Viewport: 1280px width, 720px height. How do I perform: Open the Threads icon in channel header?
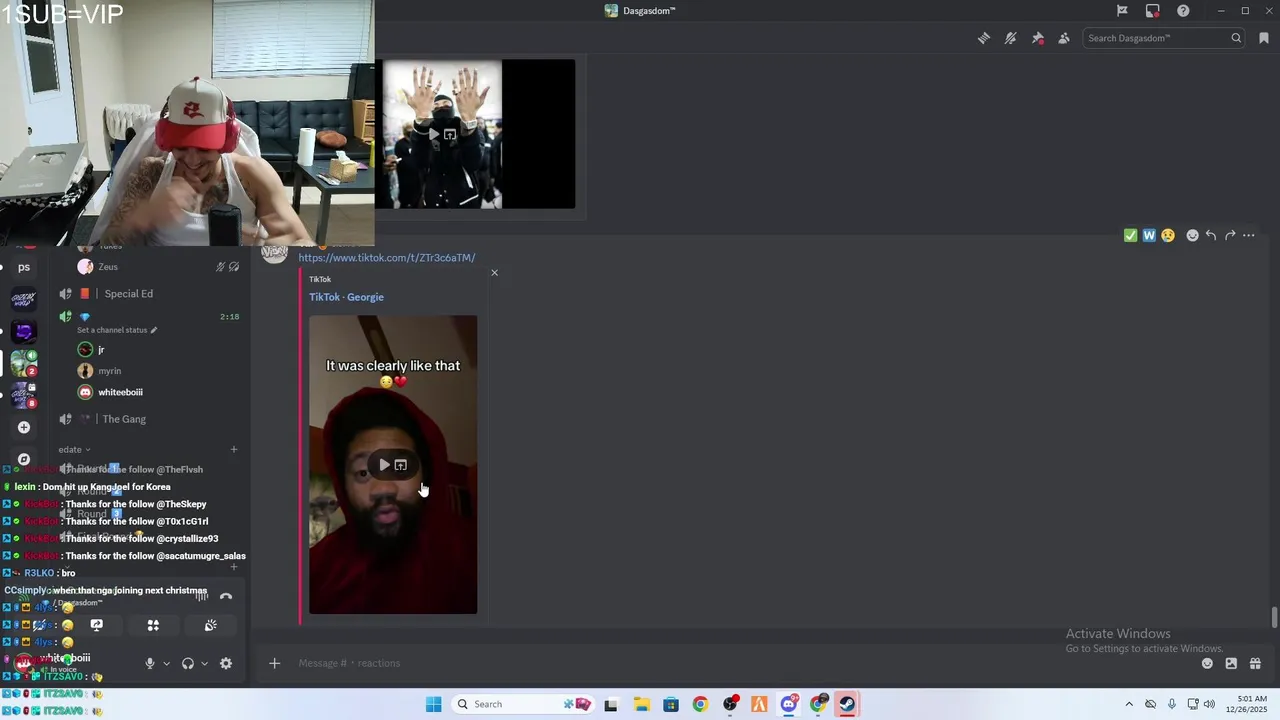[984, 38]
